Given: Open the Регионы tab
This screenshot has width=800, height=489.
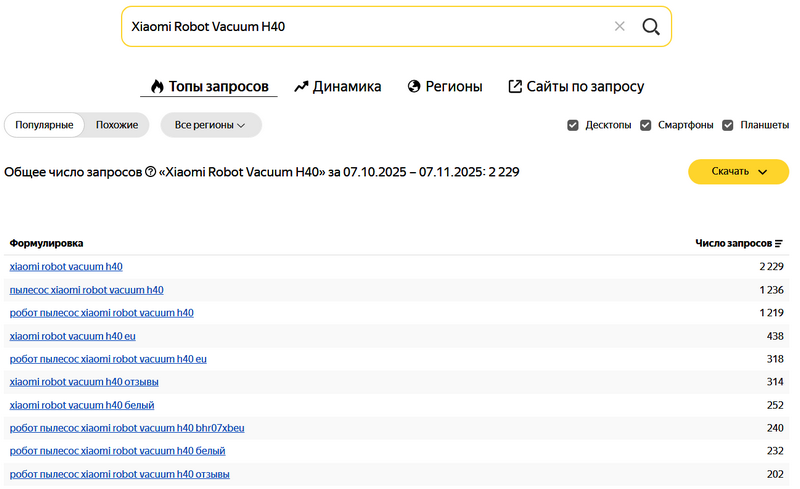Looking at the screenshot, I should tap(445, 87).
